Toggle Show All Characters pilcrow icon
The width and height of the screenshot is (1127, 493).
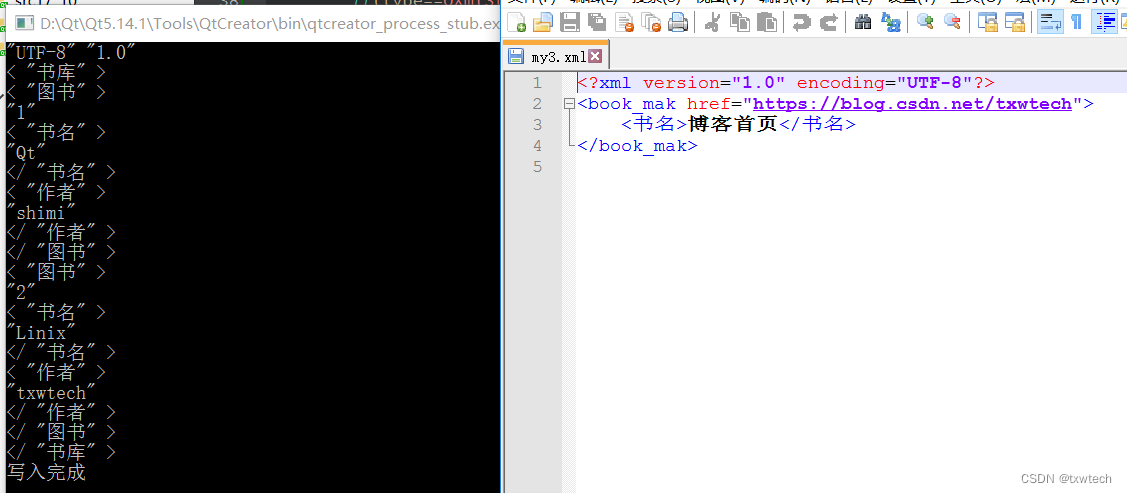pyautogui.click(x=1076, y=22)
